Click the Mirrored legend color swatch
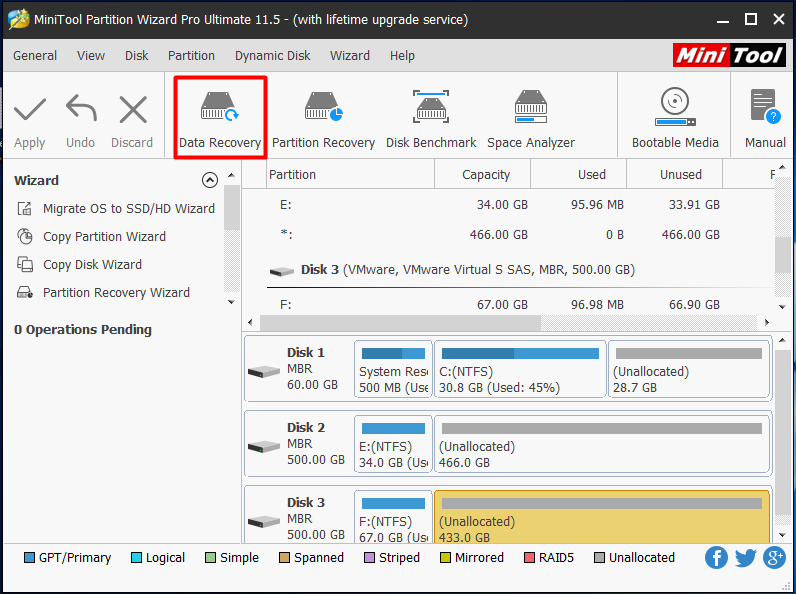Screen dimensions: 796x594 [445, 557]
